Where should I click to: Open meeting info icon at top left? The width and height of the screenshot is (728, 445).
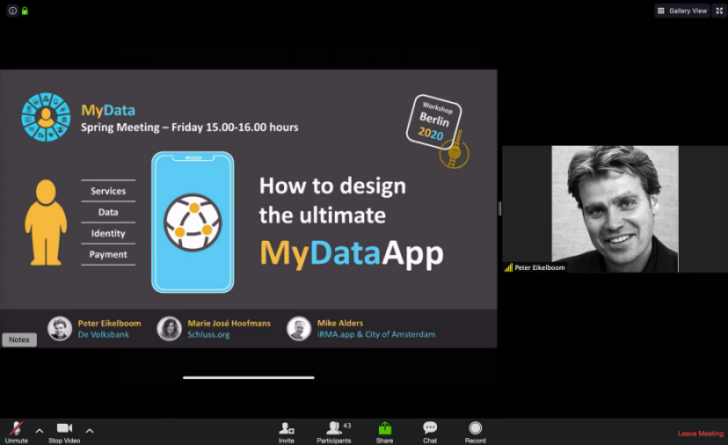(x=13, y=11)
